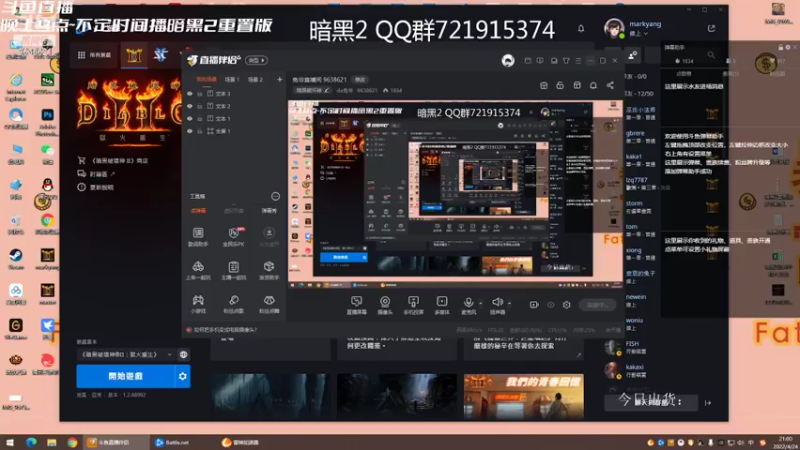Add a 摄像头 camera source
Image resolution: width=800 pixels, height=450 pixels.
pyautogui.click(x=385, y=305)
